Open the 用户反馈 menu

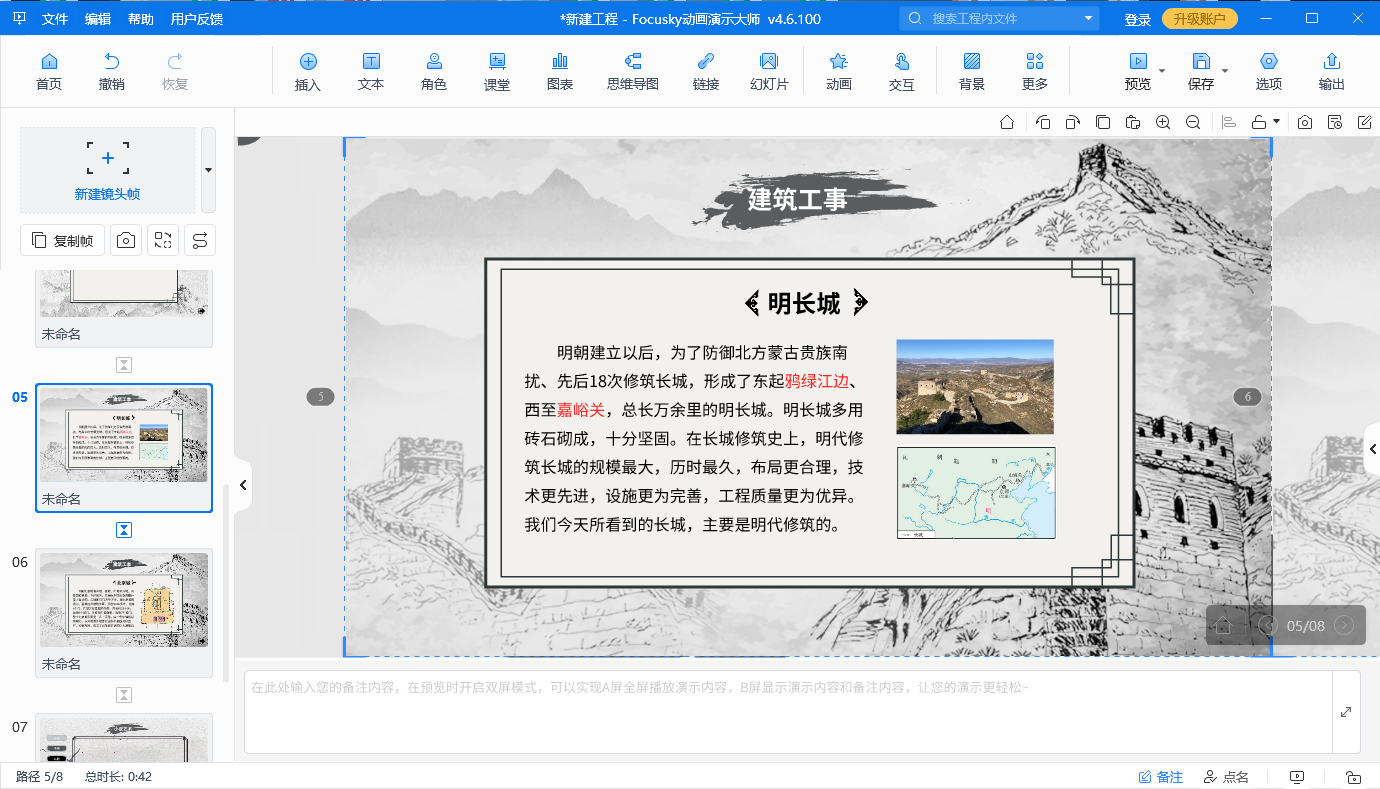pyautogui.click(x=197, y=19)
